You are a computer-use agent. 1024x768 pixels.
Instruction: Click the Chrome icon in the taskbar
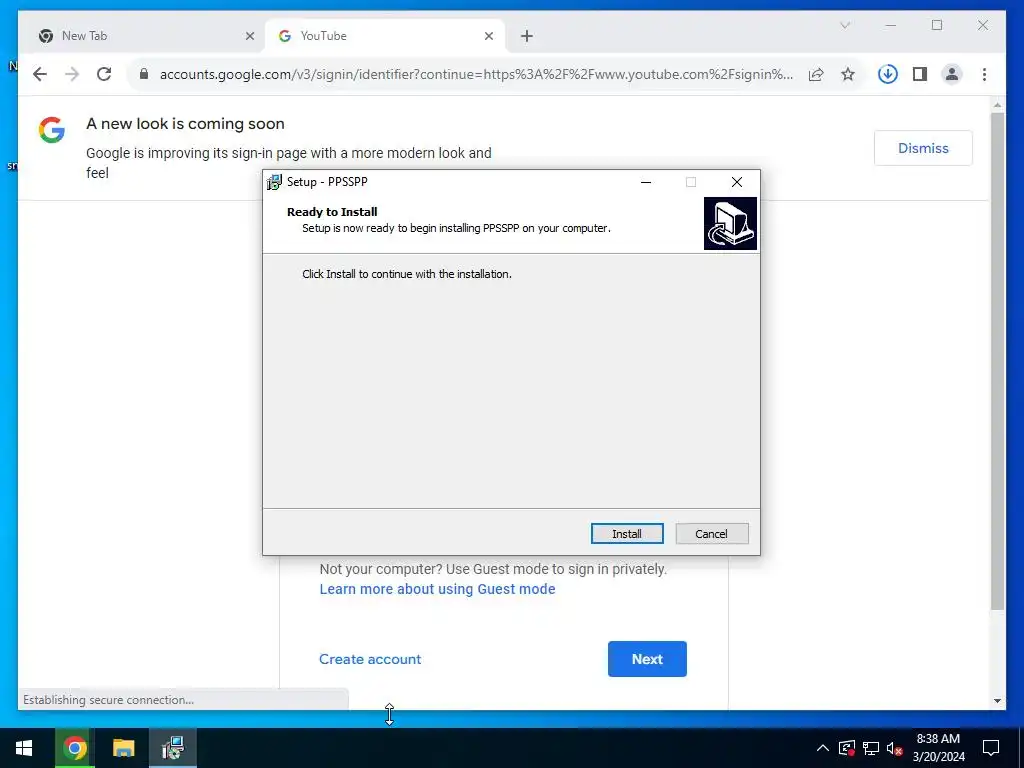click(x=74, y=748)
